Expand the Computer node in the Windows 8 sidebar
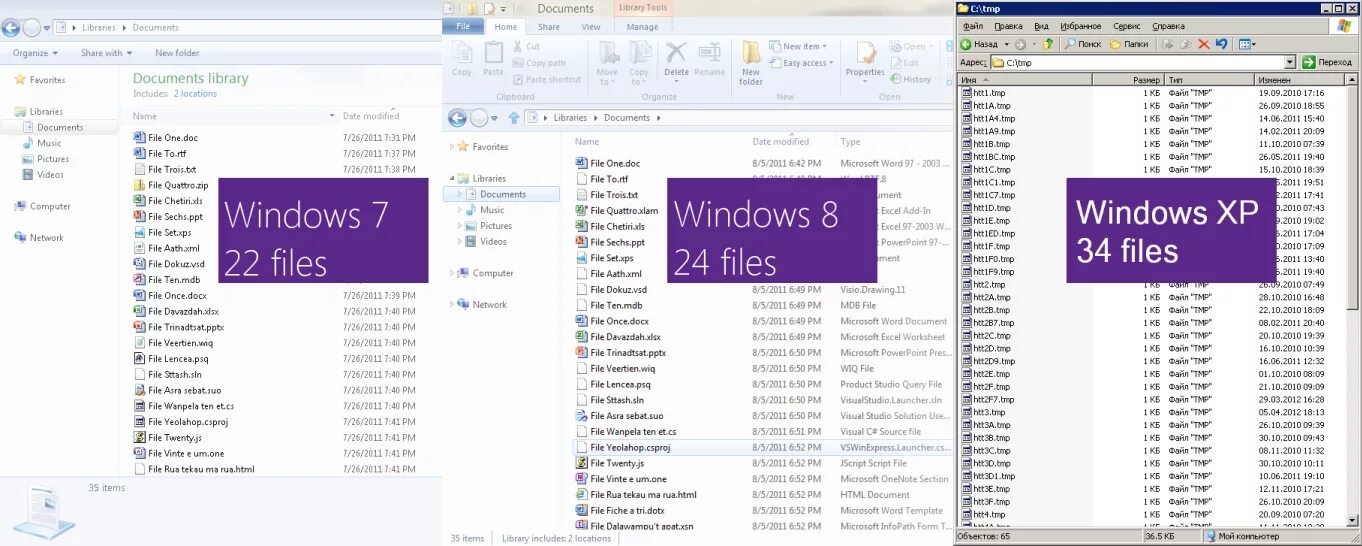This screenshot has height=546, width=1362. (452, 273)
